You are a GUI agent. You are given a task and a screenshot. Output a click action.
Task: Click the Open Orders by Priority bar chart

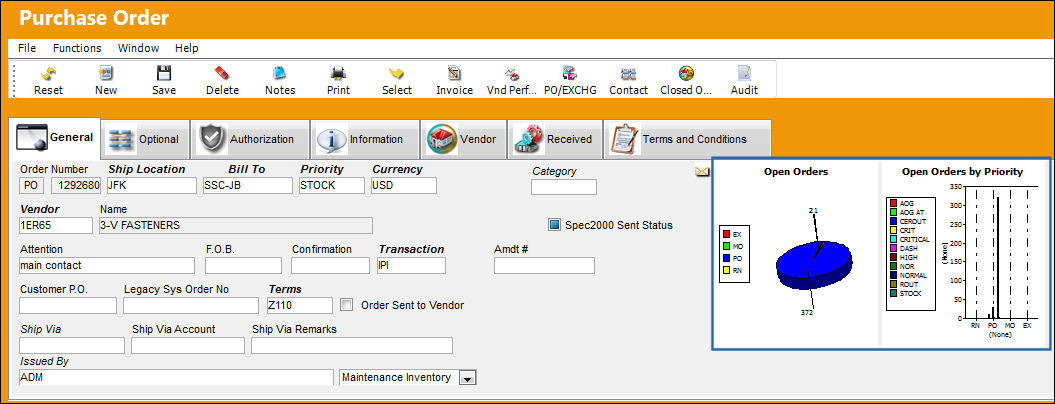(1001, 253)
